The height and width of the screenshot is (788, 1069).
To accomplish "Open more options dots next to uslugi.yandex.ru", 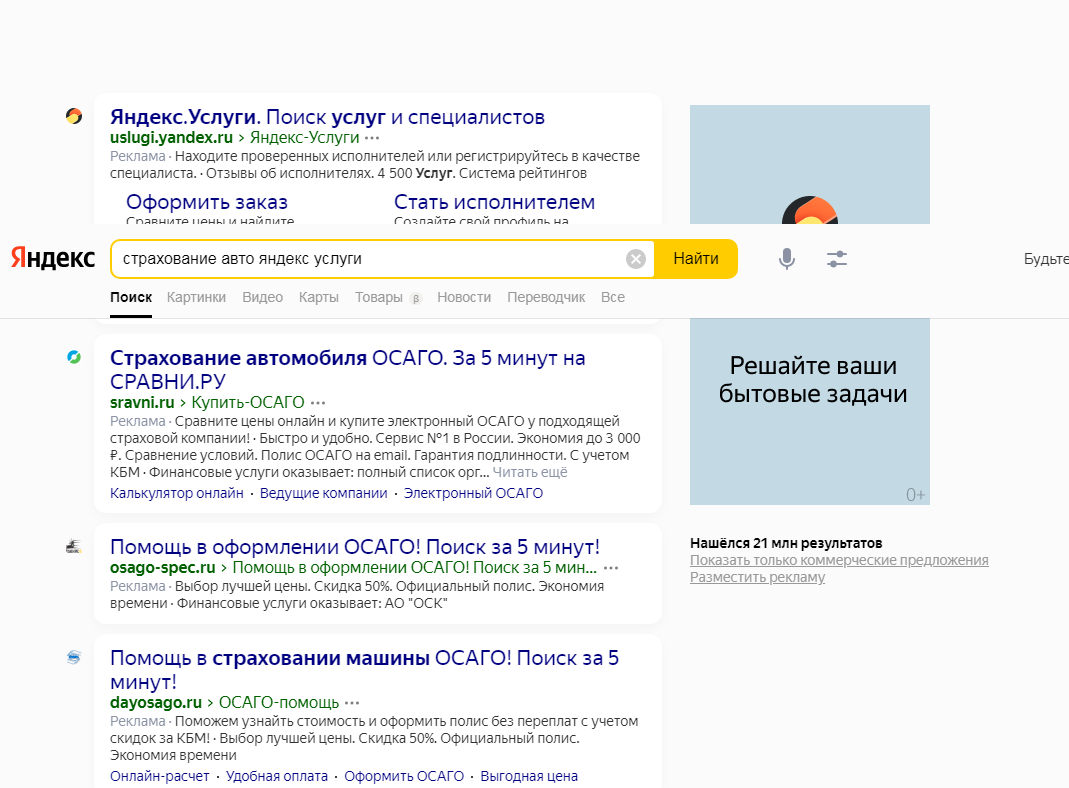I will point(372,138).
